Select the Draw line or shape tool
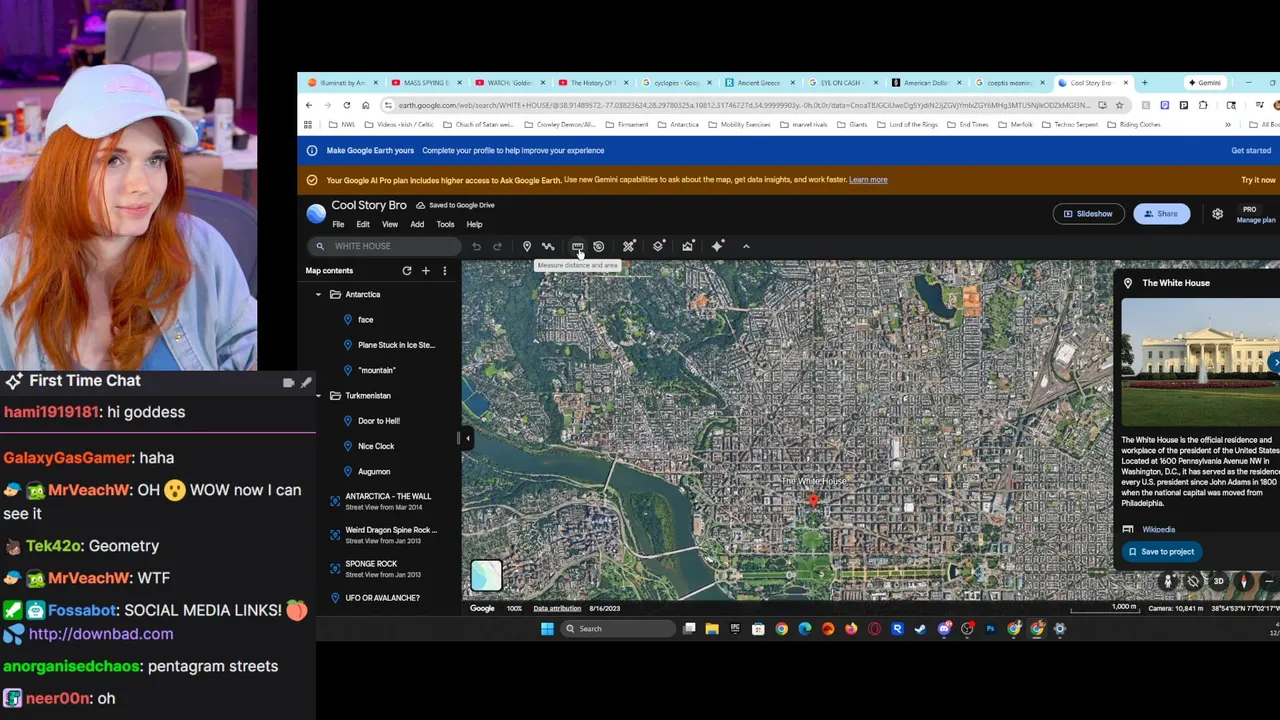Viewport: 1280px width, 720px height. [548, 246]
